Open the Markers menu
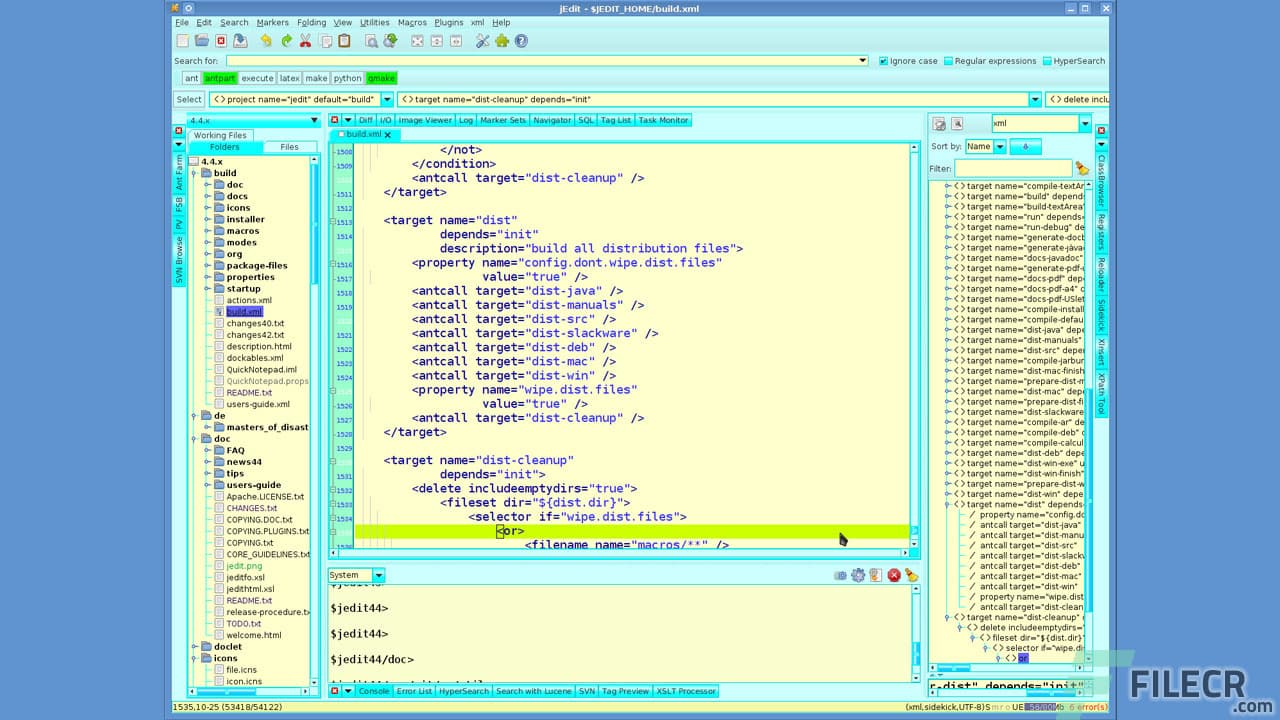 click(270, 22)
